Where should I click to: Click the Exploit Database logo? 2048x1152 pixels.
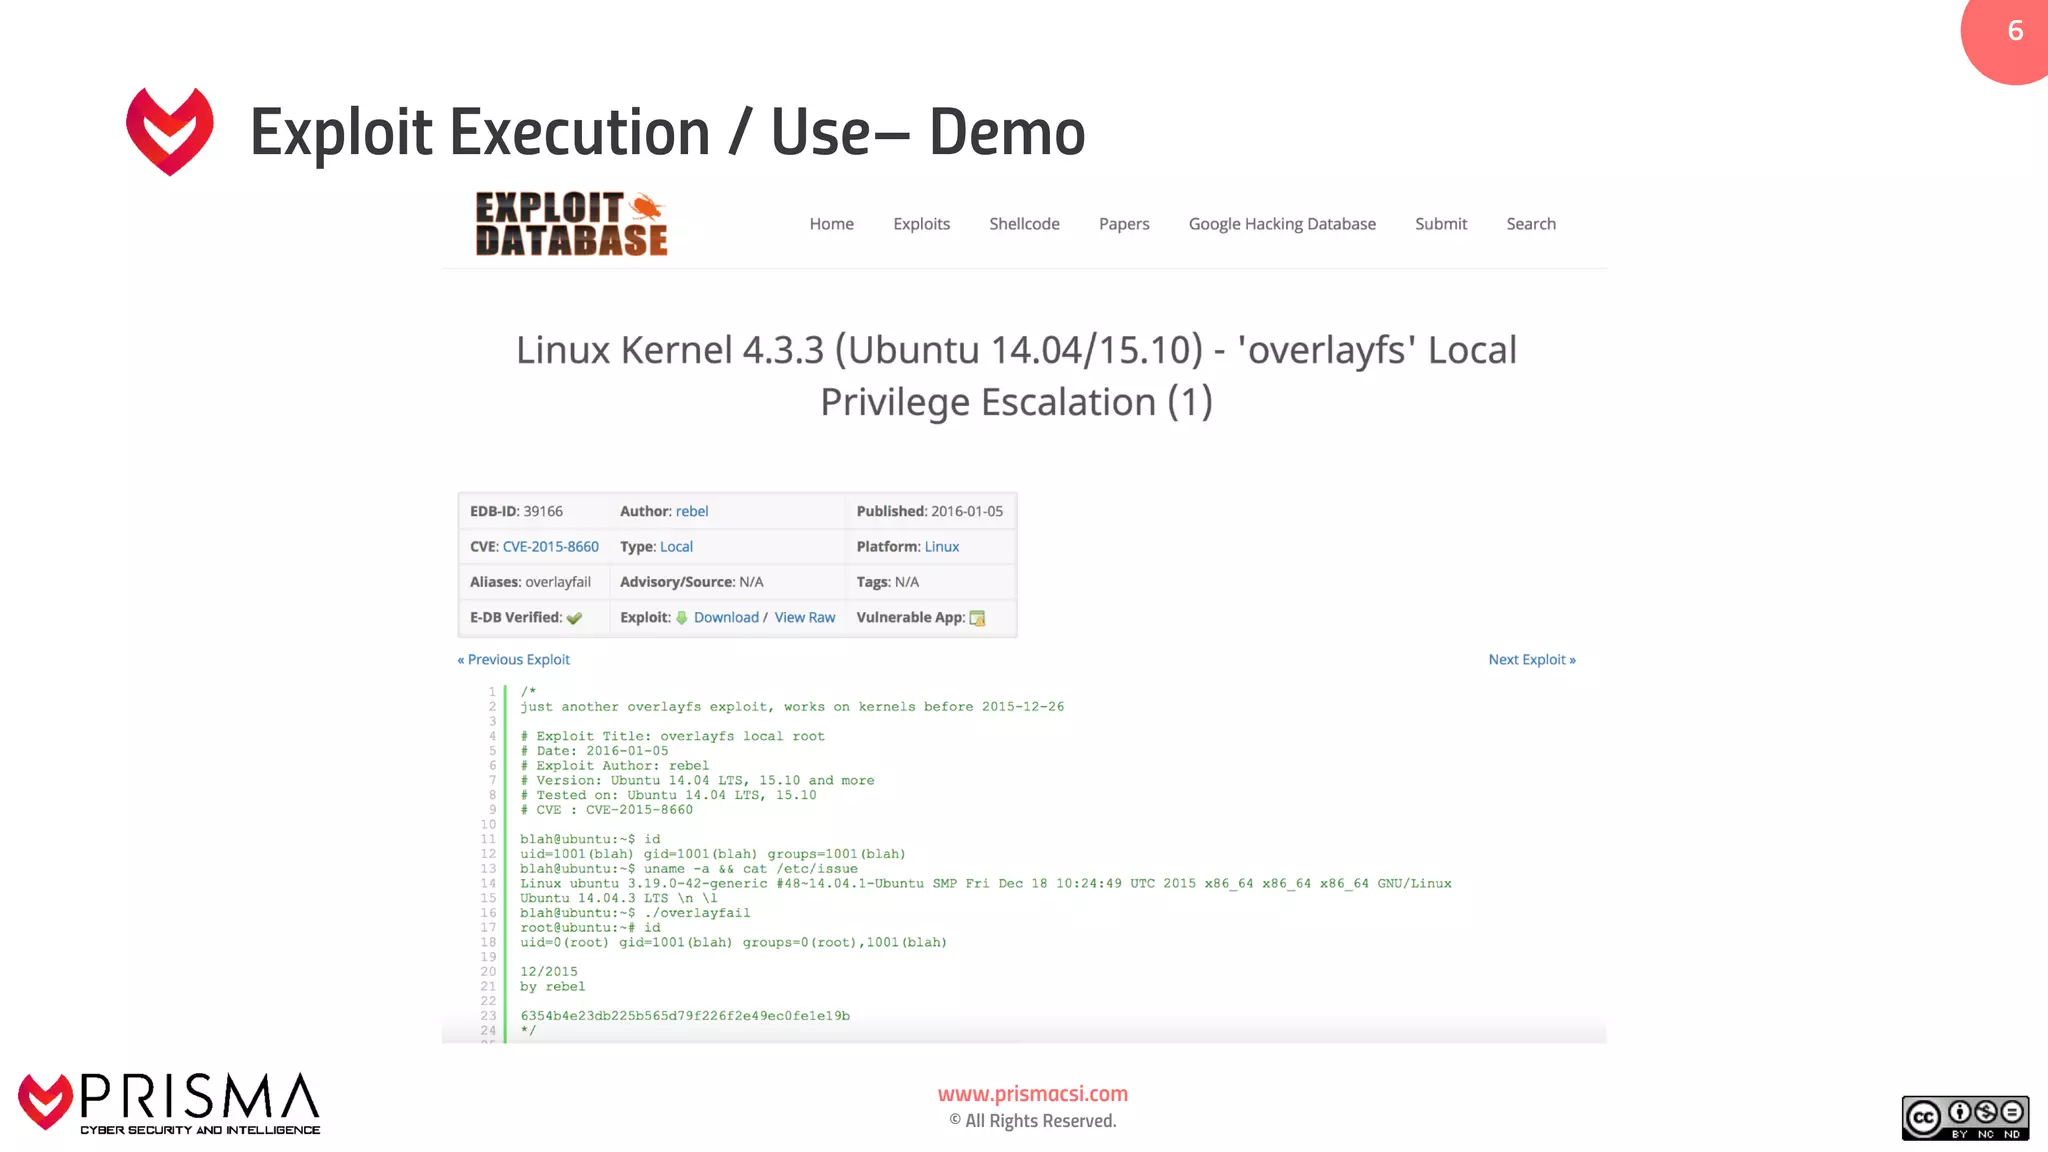pos(571,224)
